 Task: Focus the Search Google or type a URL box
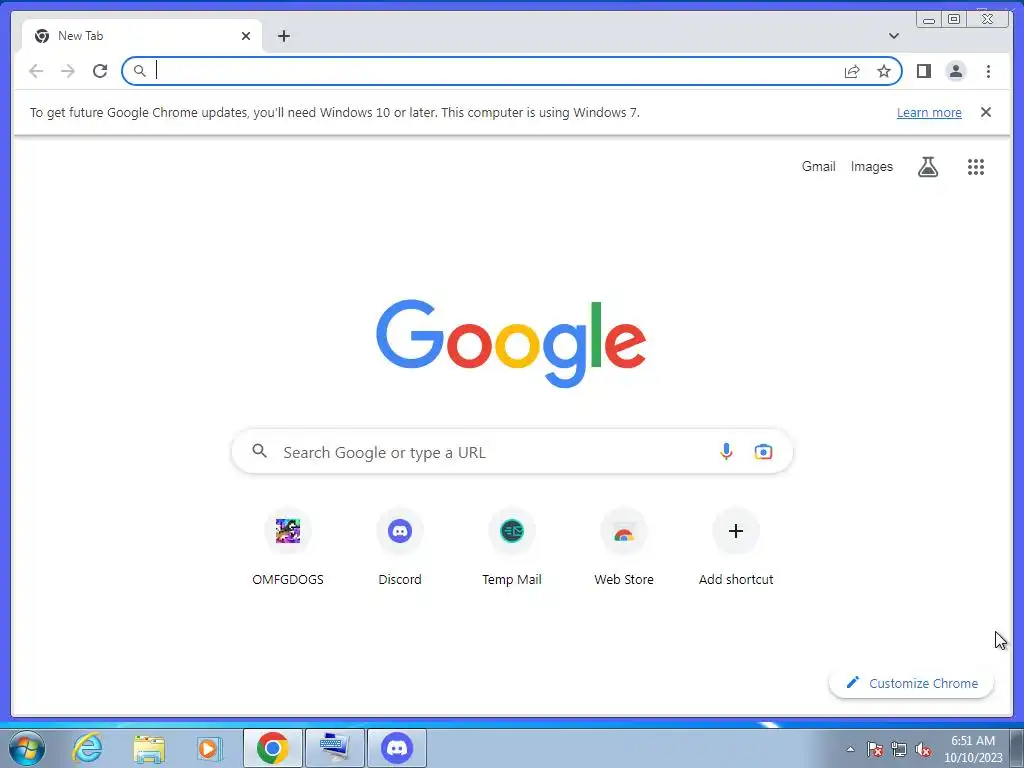coord(512,451)
